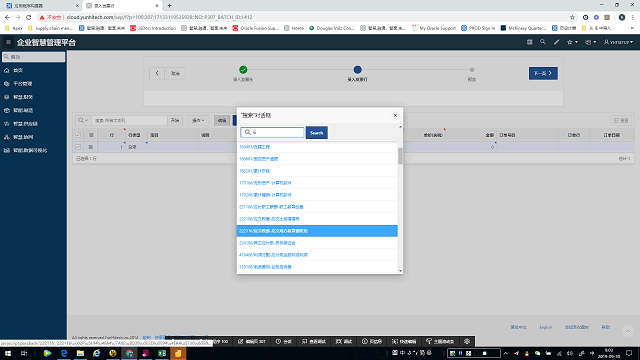Image resolution: width=640 pixels, height=360 pixels.
Task: Open 页信息 in developer toolbar
Action: 372,342
